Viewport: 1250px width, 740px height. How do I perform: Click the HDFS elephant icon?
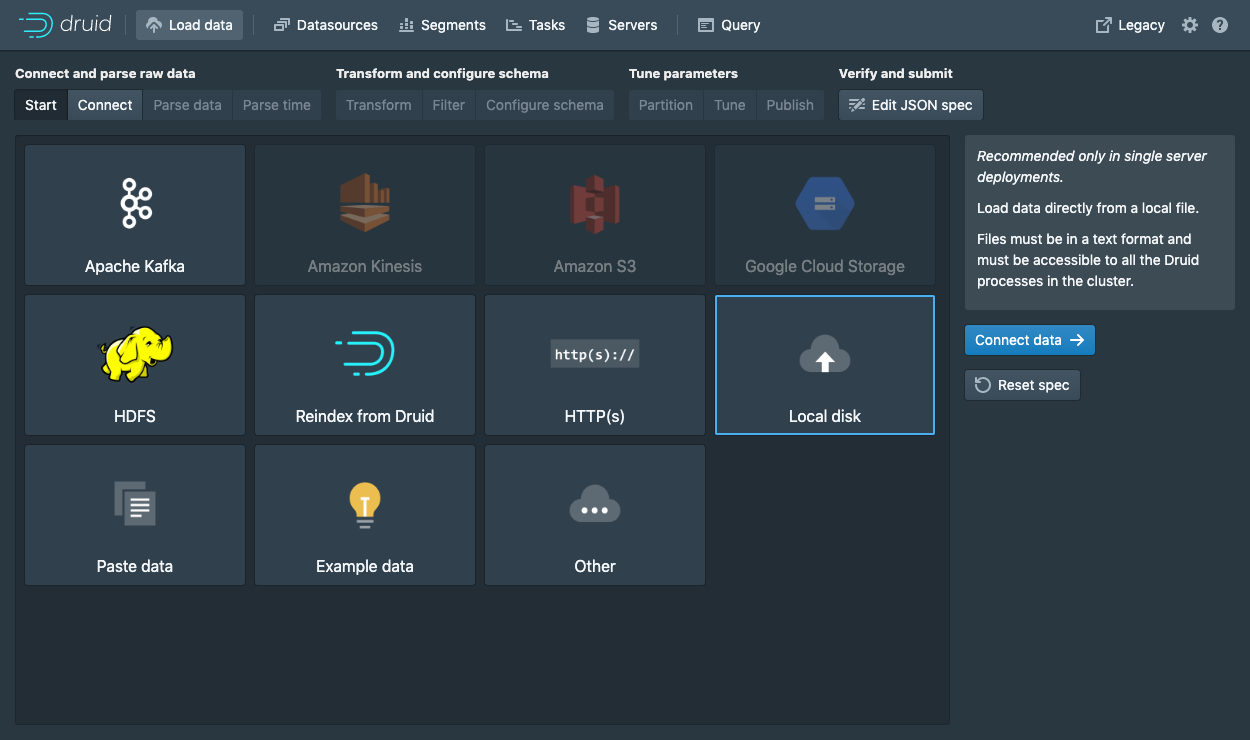[x=135, y=353]
